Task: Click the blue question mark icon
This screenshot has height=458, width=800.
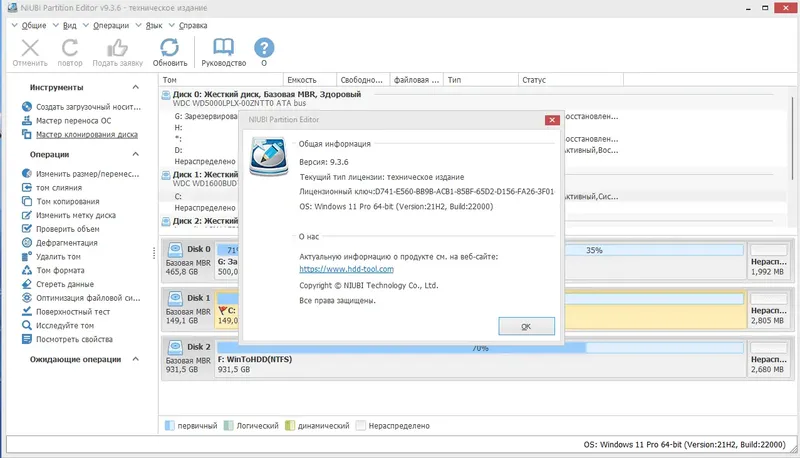Action: click(x=264, y=48)
